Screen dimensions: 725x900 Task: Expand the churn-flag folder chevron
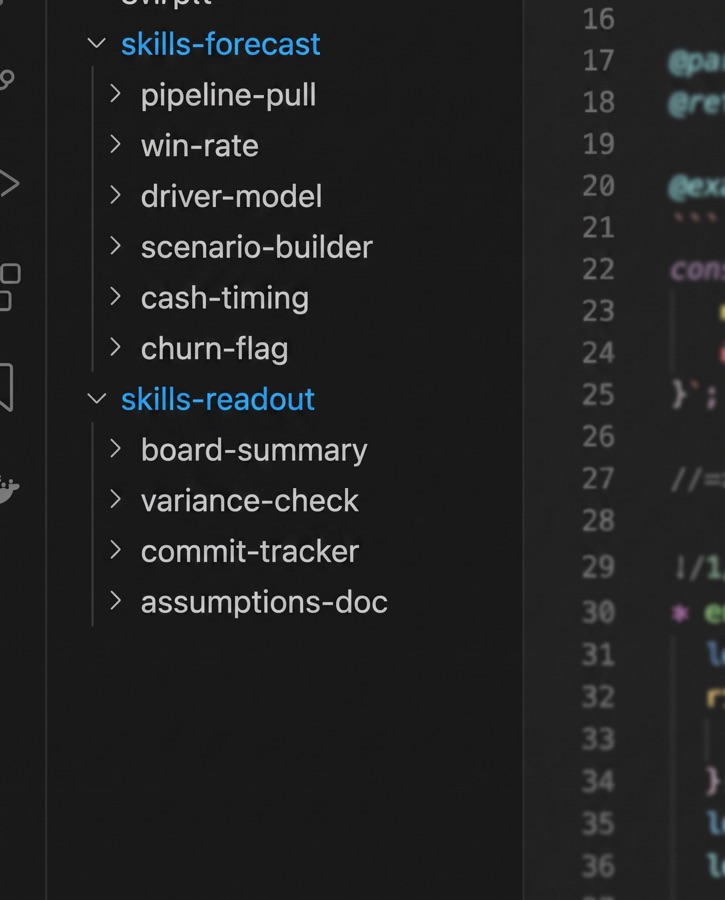pos(115,347)
